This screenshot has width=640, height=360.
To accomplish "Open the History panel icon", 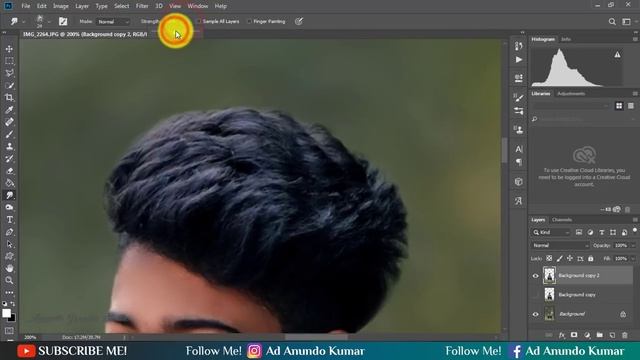I will click(518, 46).
